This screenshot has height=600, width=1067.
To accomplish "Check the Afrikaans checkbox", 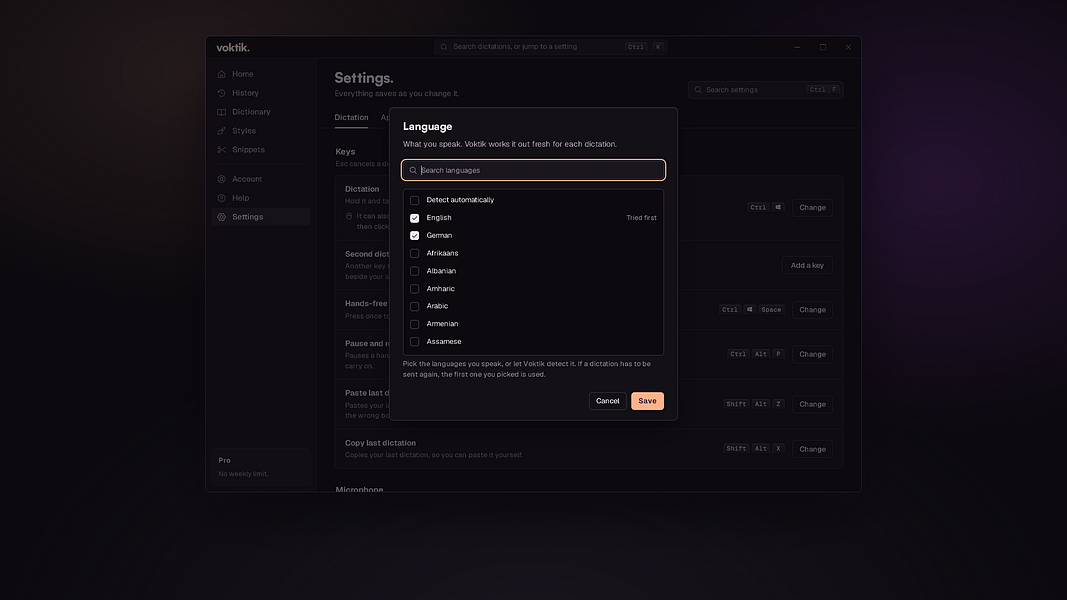I will tap(414, 253).
